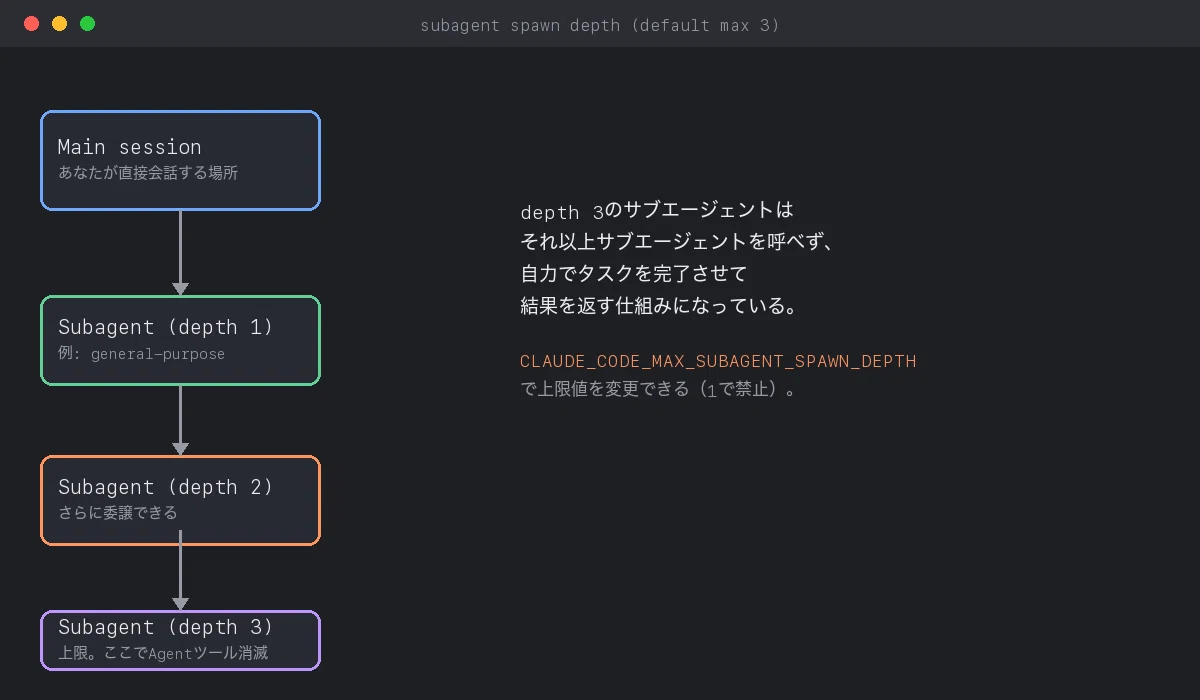Image resolution: width=1200 pixels, height=700 pixels.
Task: Click the 'depth 3のサブエージェントは' text line
Action: [x=657, y=210]
